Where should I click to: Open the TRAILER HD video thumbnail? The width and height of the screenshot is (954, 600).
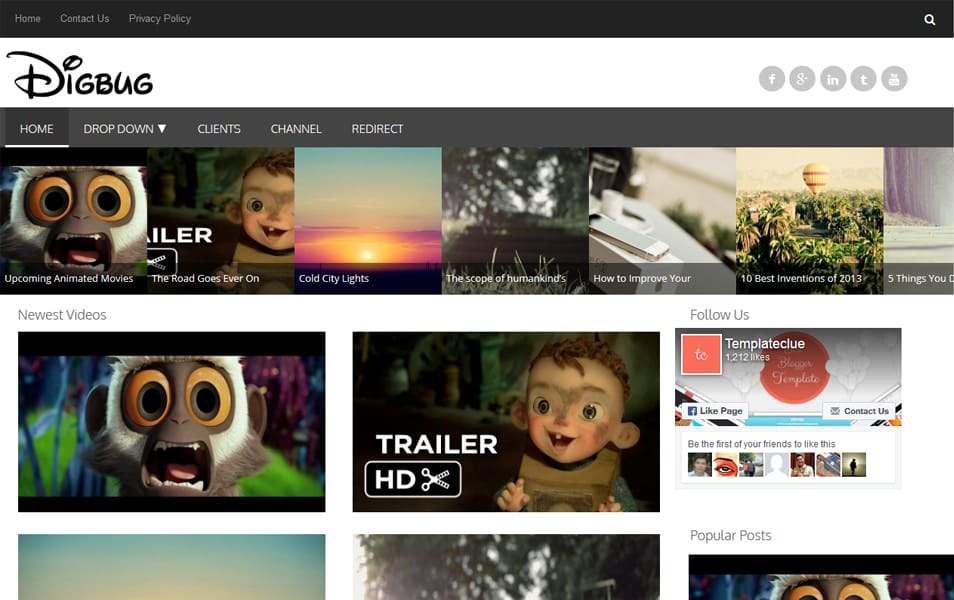point(504,422)
